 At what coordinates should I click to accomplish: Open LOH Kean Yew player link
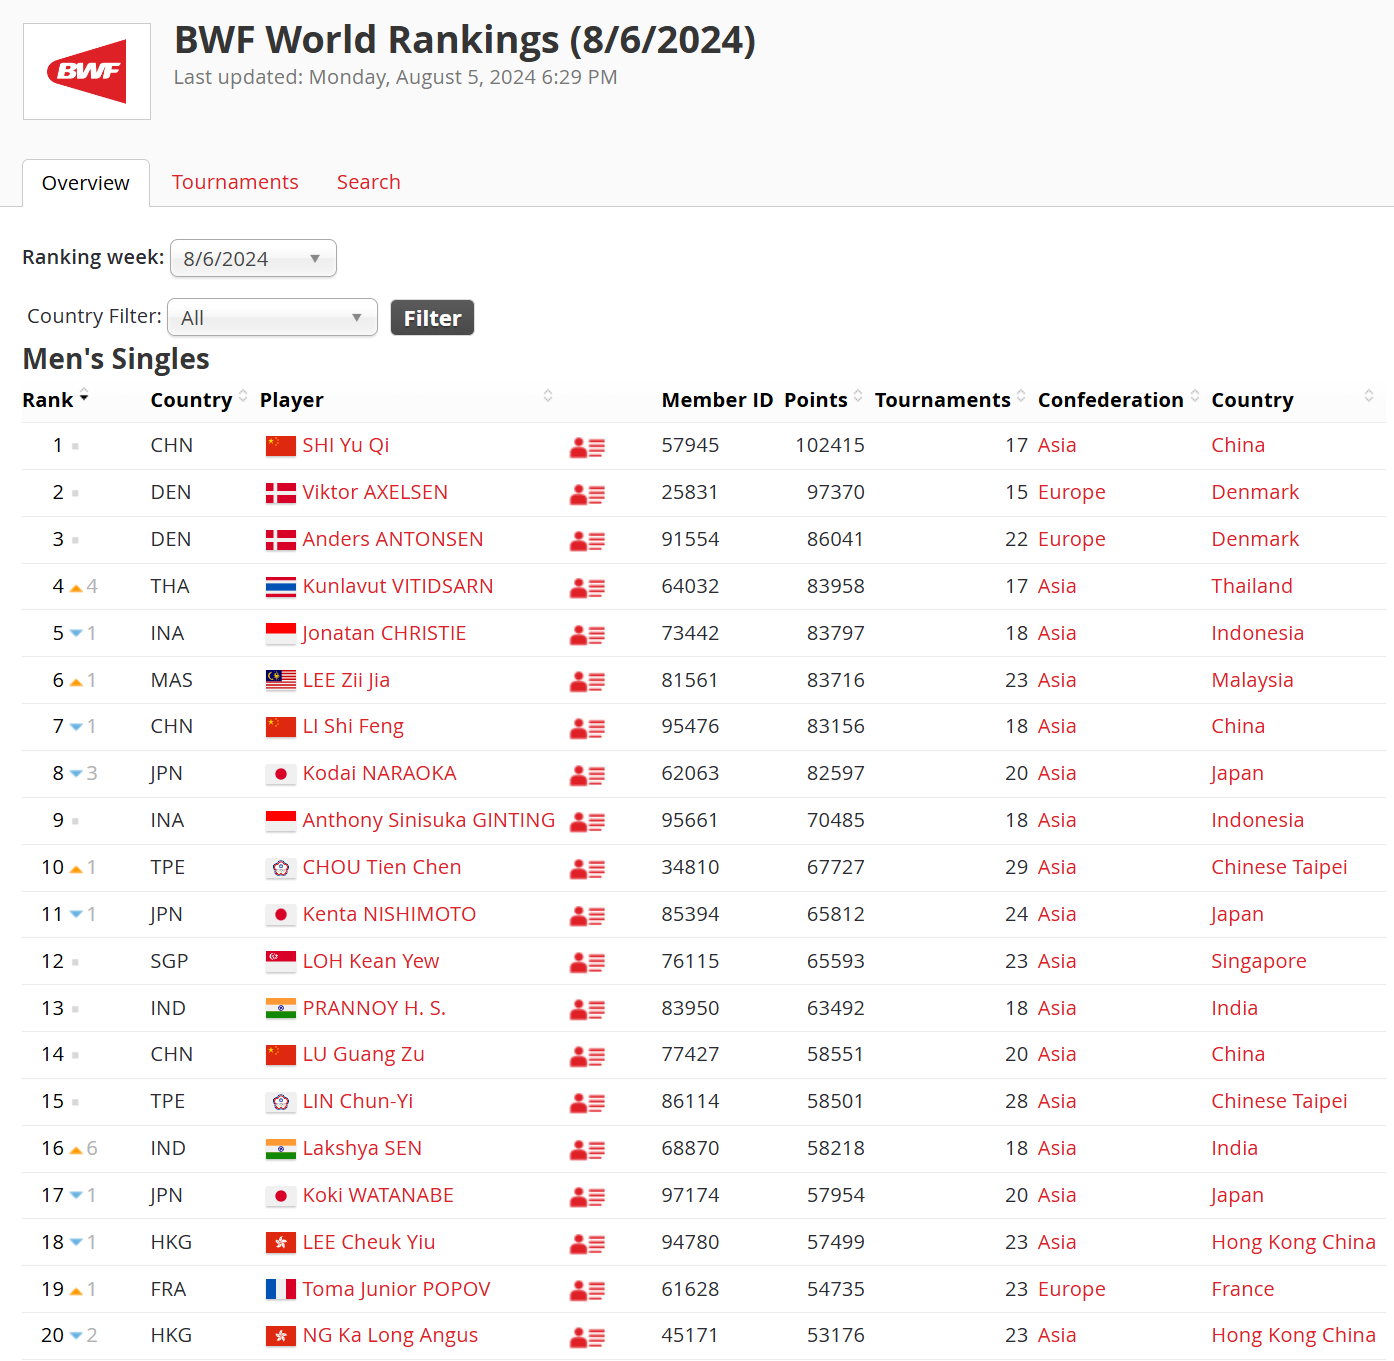(371, 961)
